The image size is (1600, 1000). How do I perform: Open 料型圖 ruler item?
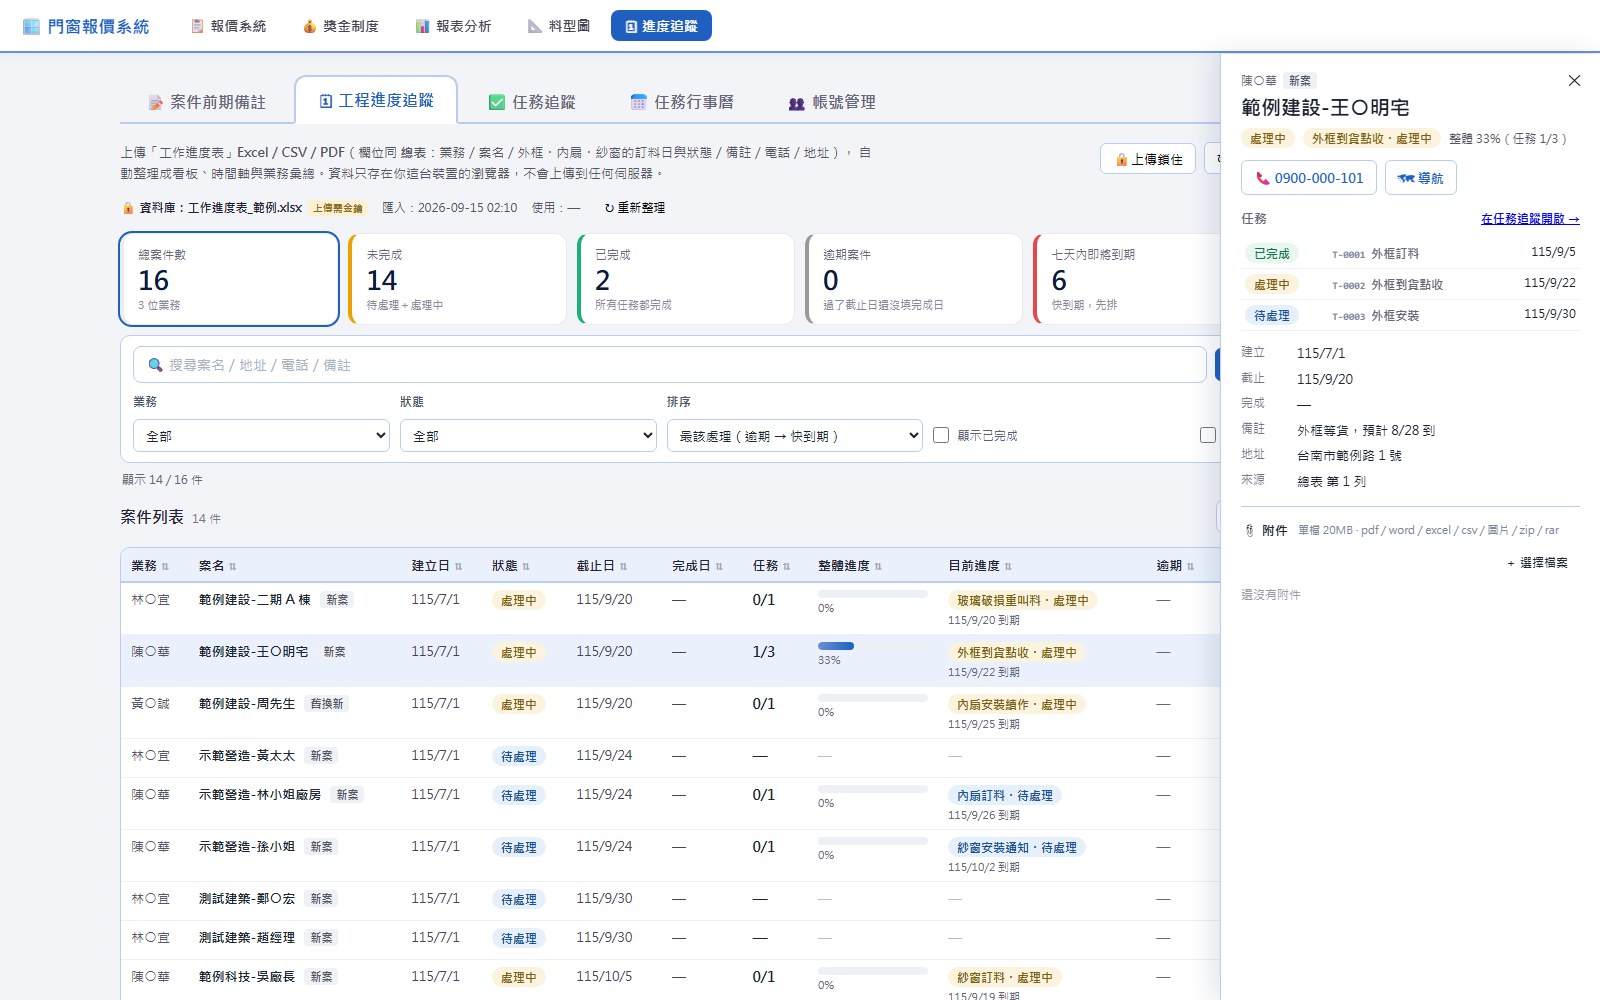(x=559, y=26)
